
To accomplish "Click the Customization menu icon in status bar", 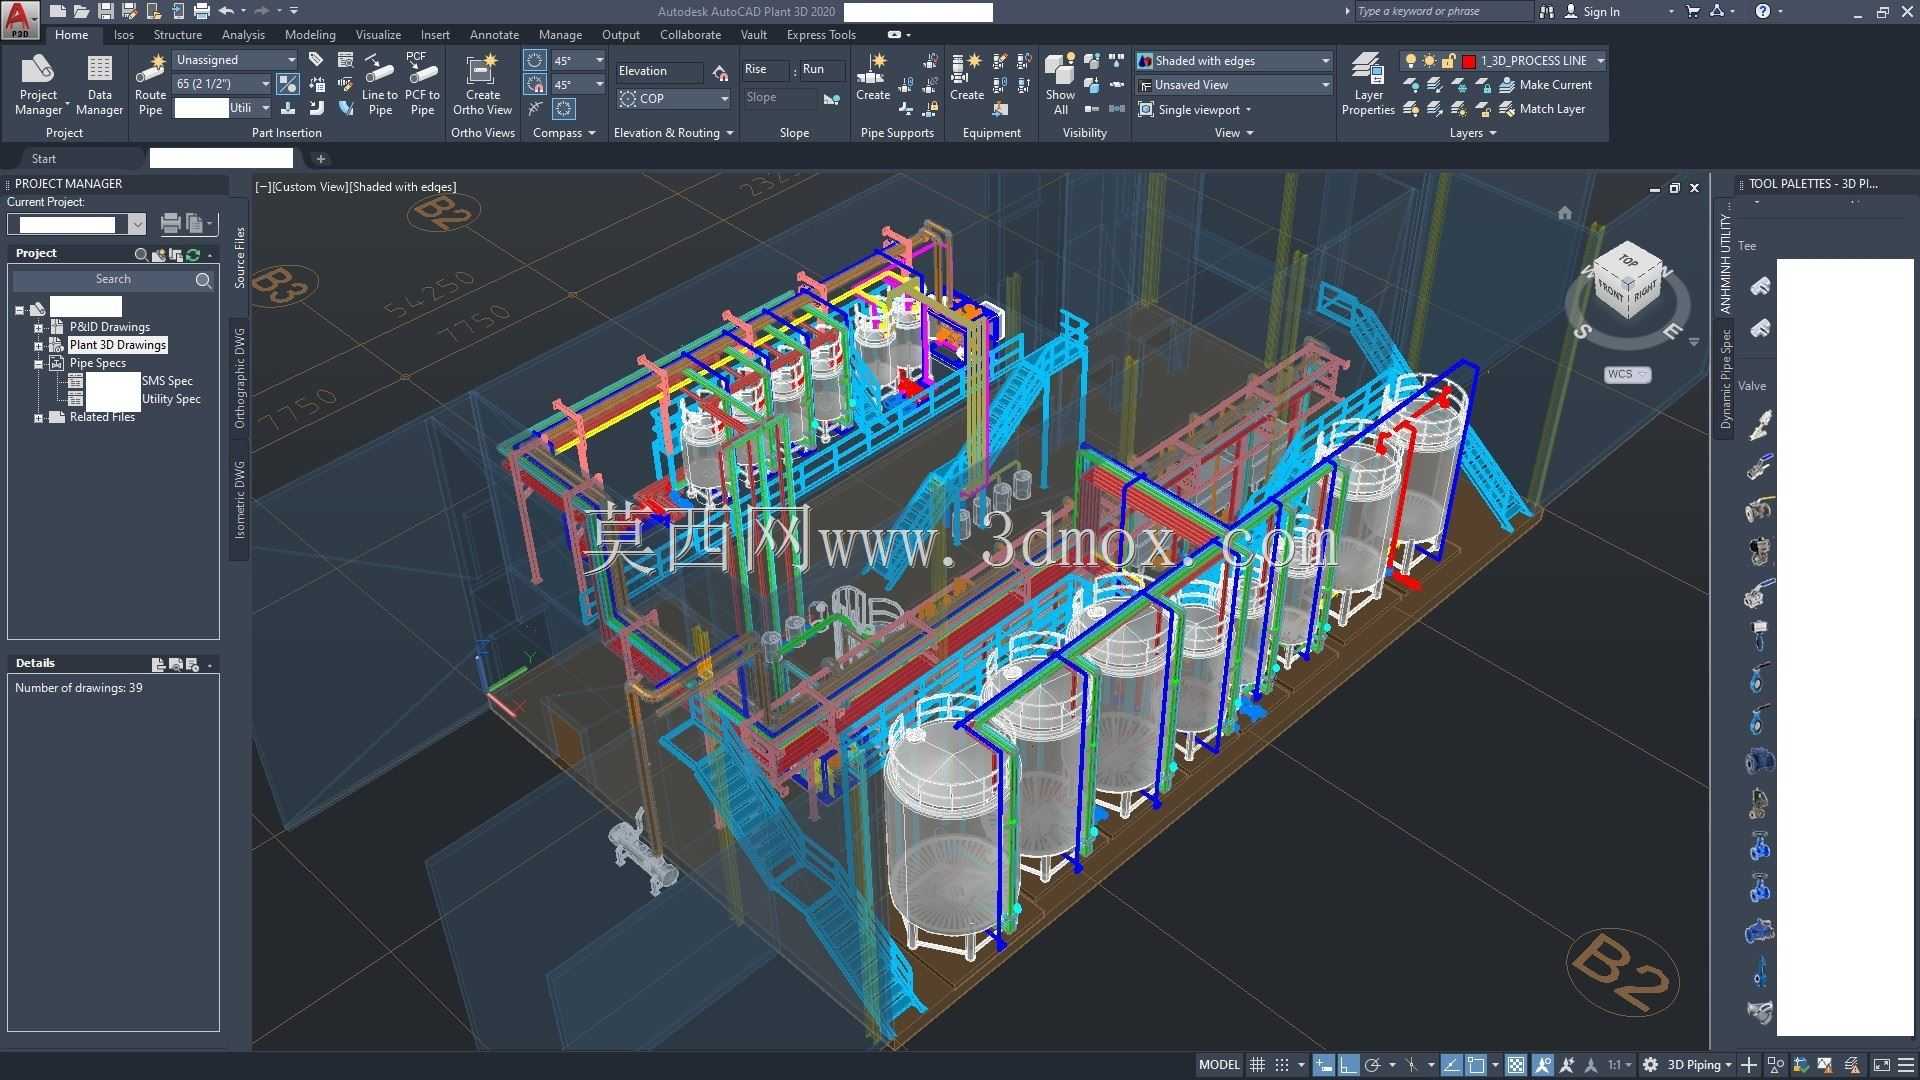I will [x=1906, y=1065].
